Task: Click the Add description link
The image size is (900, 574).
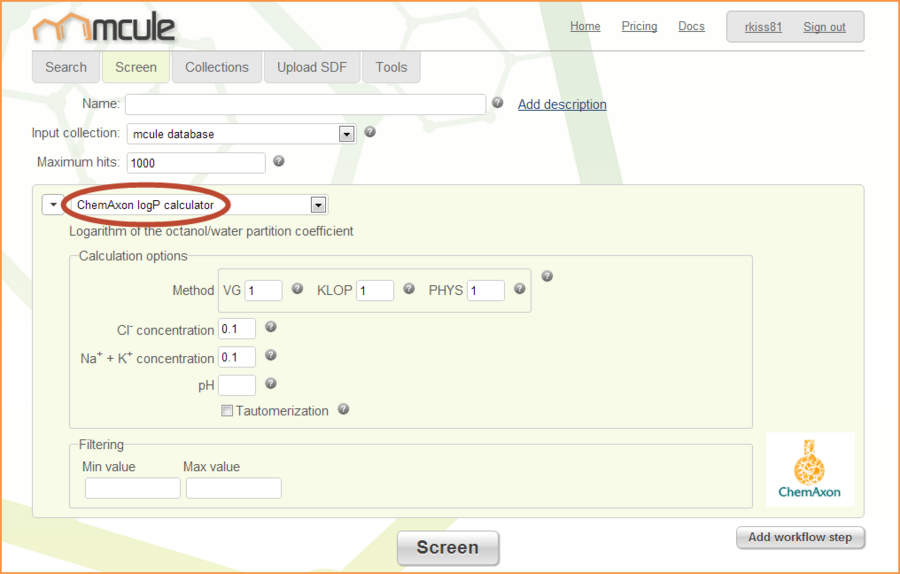Action: pos(562,104)
